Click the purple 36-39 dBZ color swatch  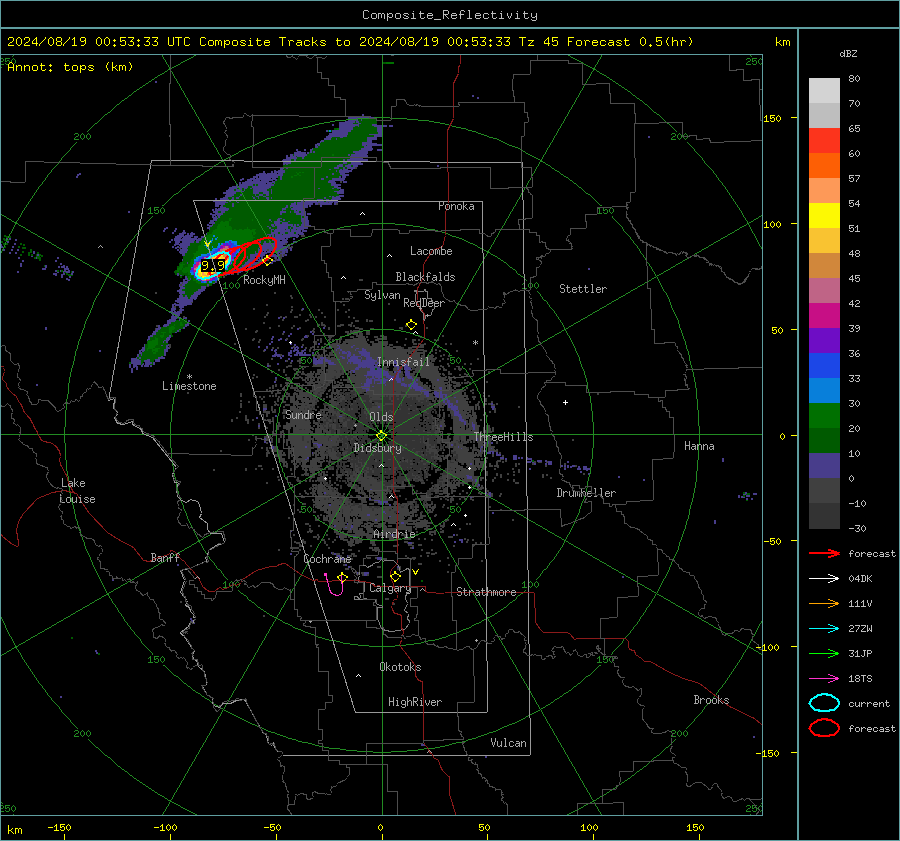[x=824, y=341]
